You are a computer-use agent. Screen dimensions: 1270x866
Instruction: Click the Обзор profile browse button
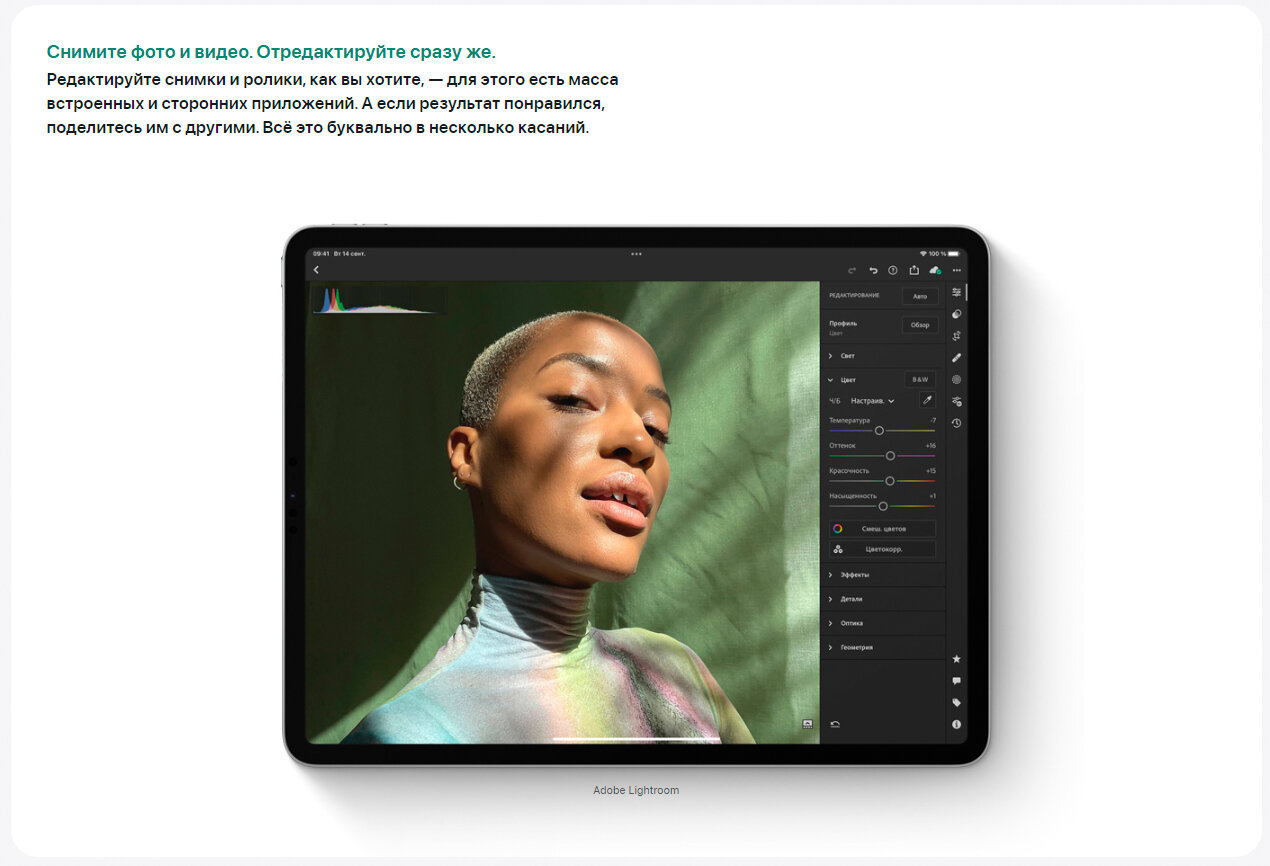click(919, 325)
